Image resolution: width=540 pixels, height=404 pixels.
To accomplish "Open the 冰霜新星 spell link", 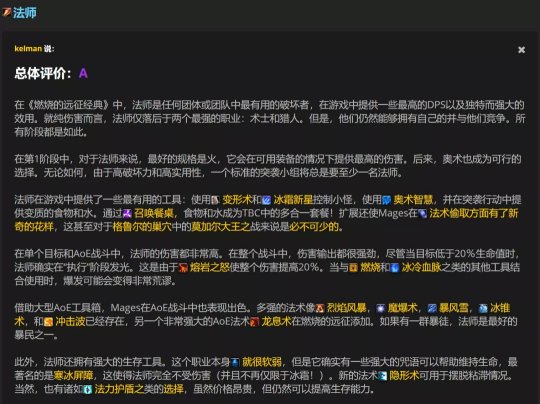I will [x=293, y=200].
